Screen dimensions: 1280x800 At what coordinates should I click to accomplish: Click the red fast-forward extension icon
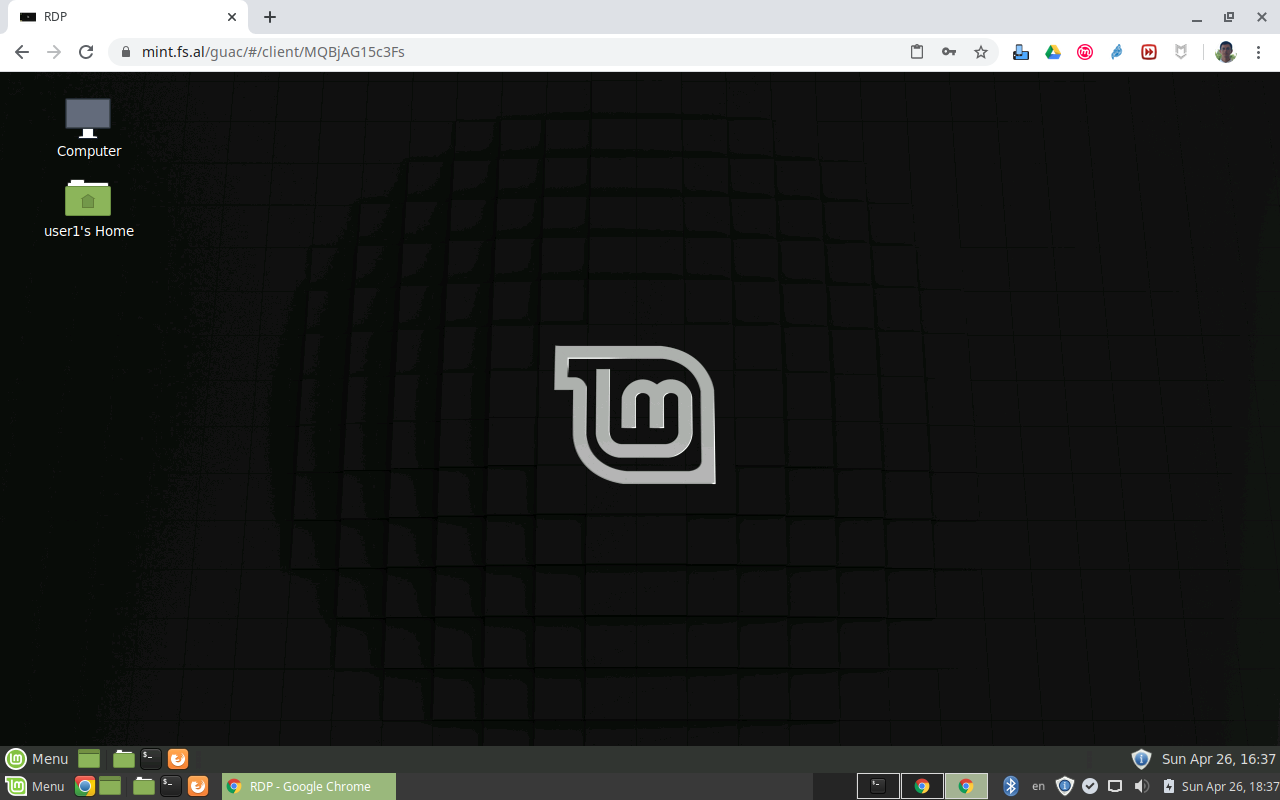[x=1149, y=52]
